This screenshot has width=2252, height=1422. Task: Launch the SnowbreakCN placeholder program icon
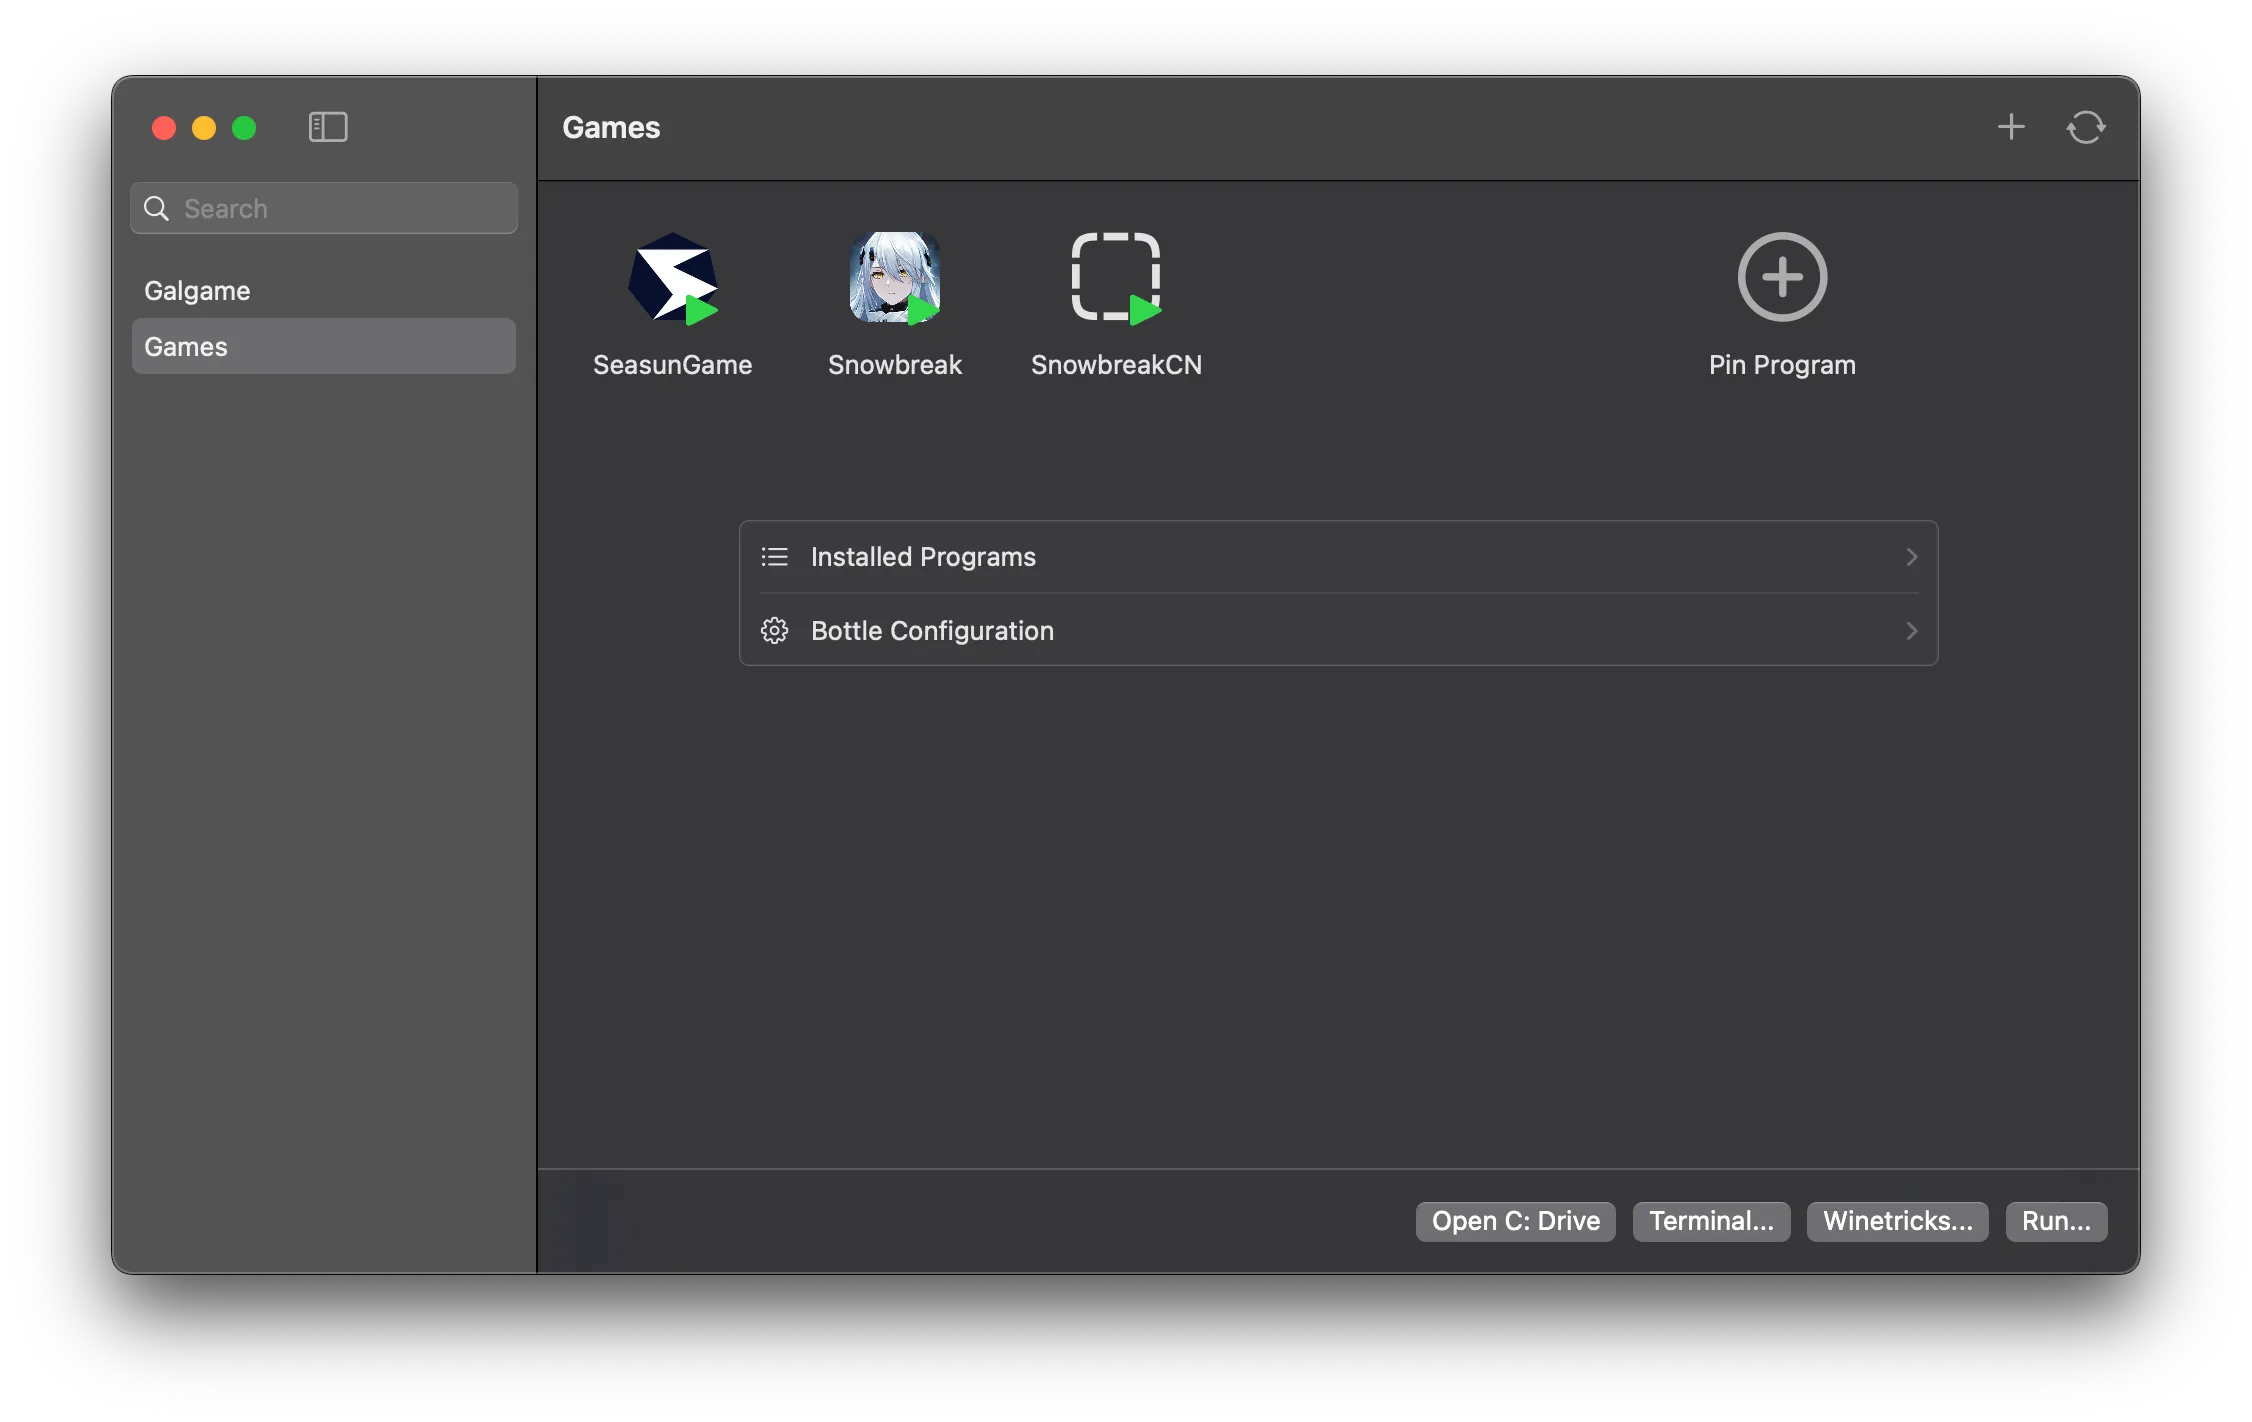pyautogui.click(x=1116, y=278)
